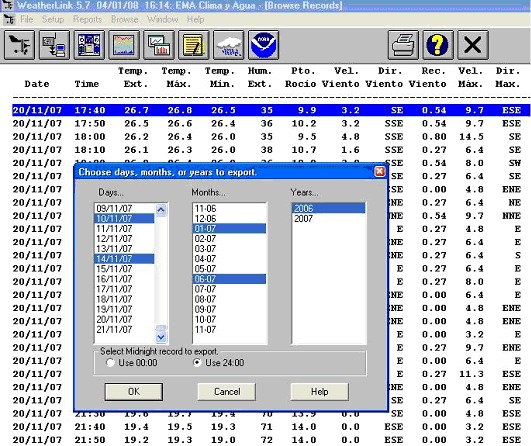Select day 12/11/07 in Days list
The height and width of the screenshot is (446, 531).
click(x=124, y=238)
